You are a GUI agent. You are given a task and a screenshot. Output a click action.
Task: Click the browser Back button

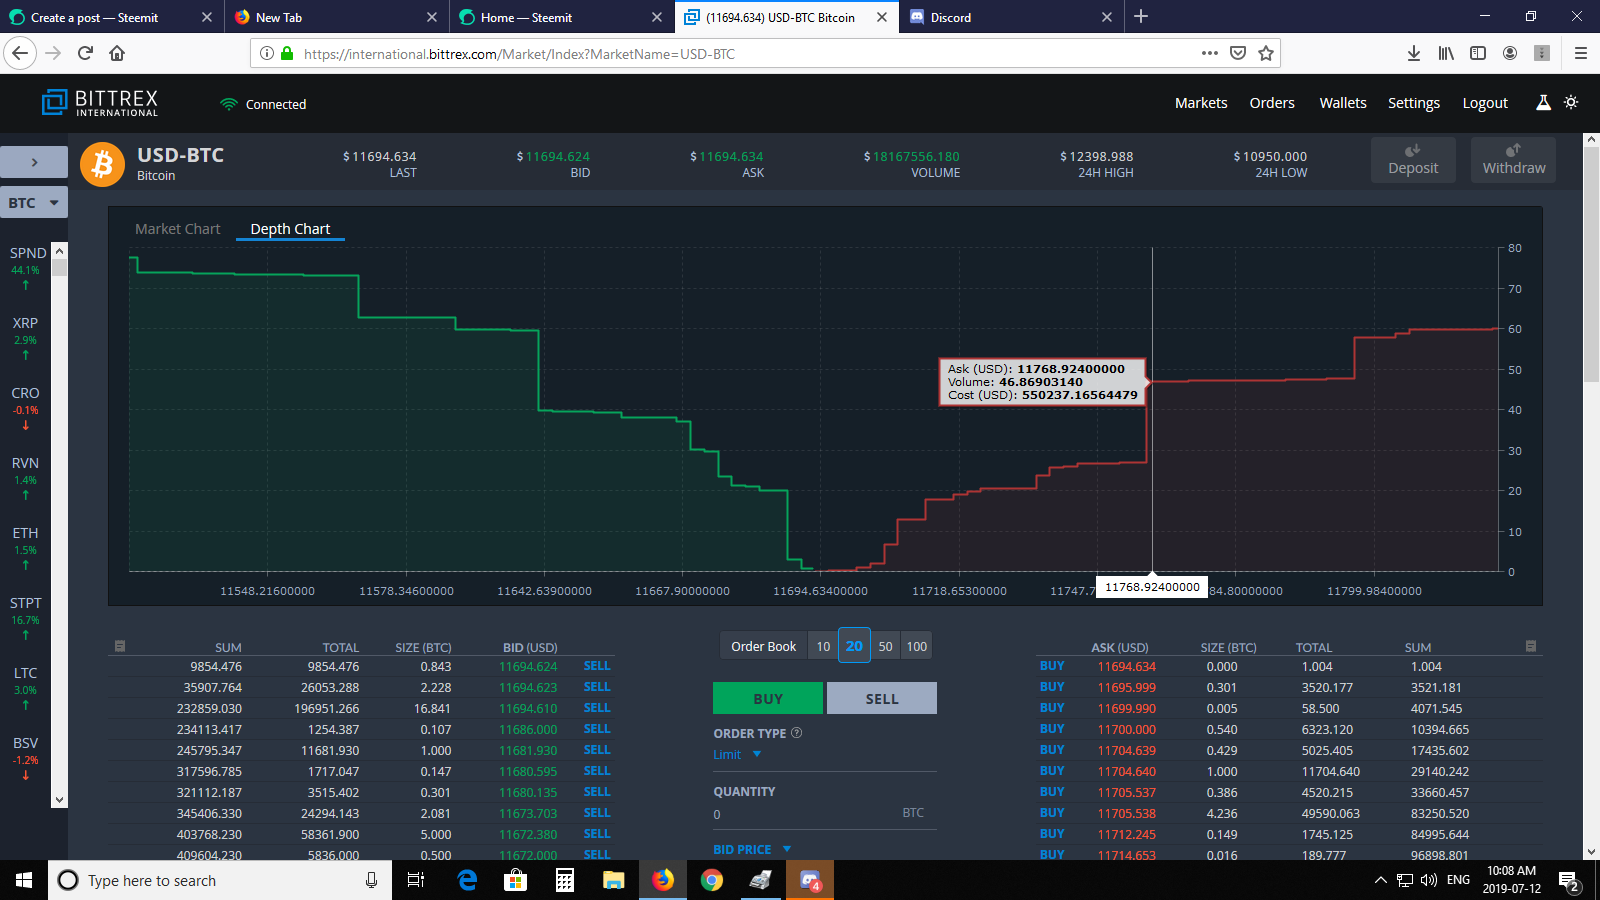[21, 53]
